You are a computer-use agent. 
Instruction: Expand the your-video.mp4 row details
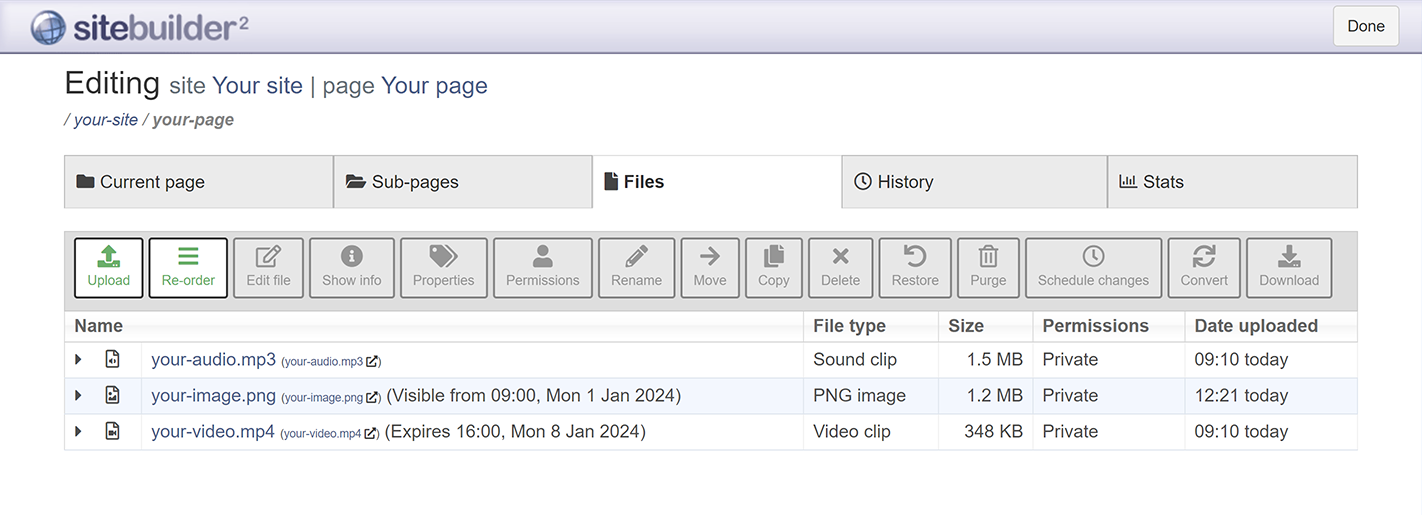(79, 432)
